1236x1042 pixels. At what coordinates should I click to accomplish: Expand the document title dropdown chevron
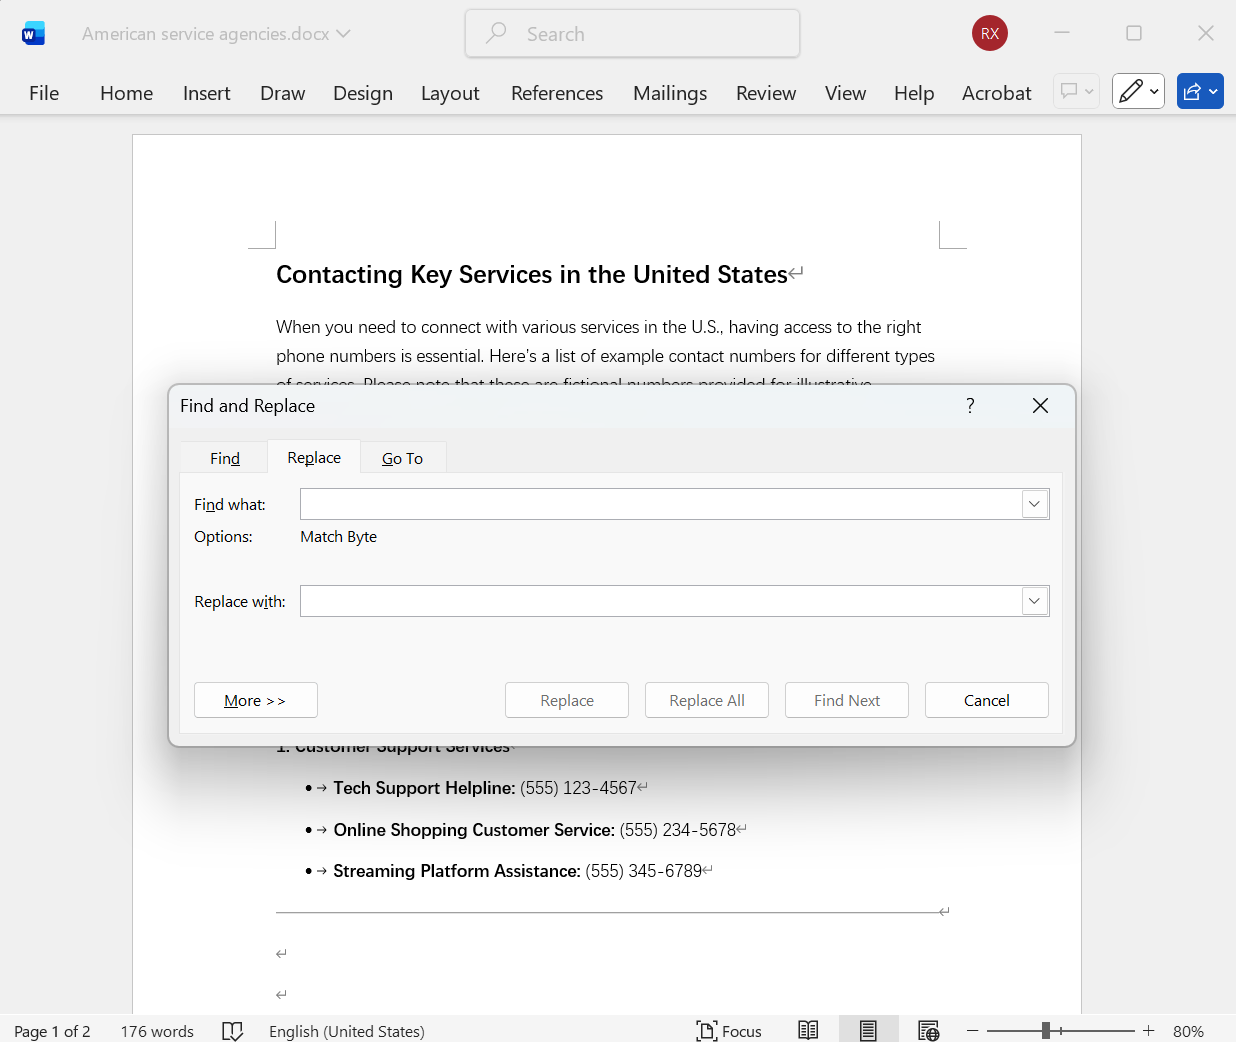(x=344, y=34)
